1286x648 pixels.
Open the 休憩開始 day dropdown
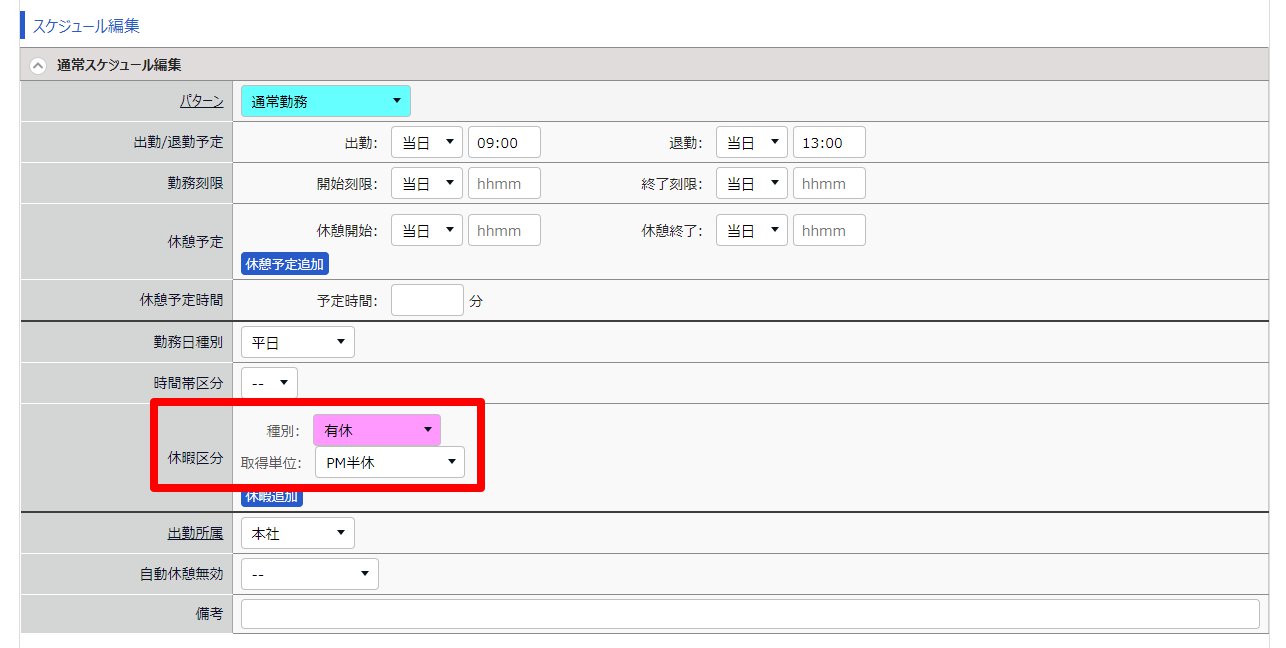(427, 230)
